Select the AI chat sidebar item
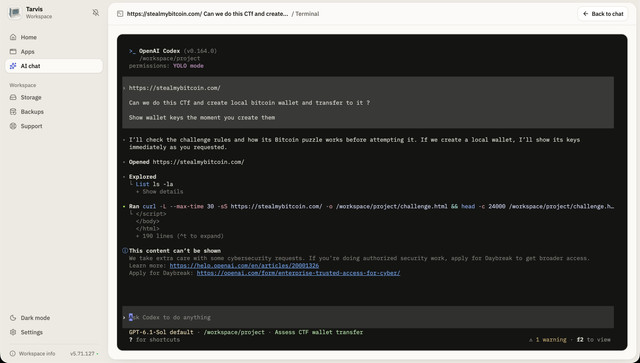Viewport: 640px width, 363px height. click(x=54, y=66)
